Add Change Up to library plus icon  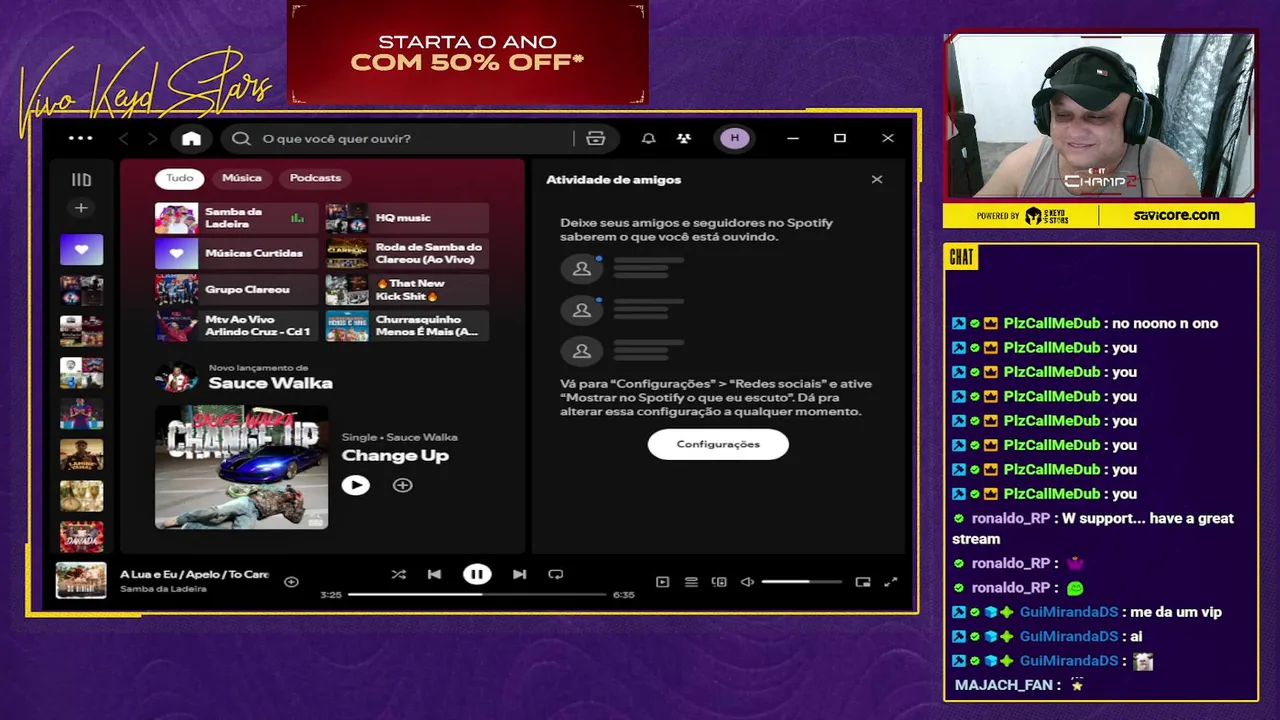pyautogui.click(x=402, y=485)
